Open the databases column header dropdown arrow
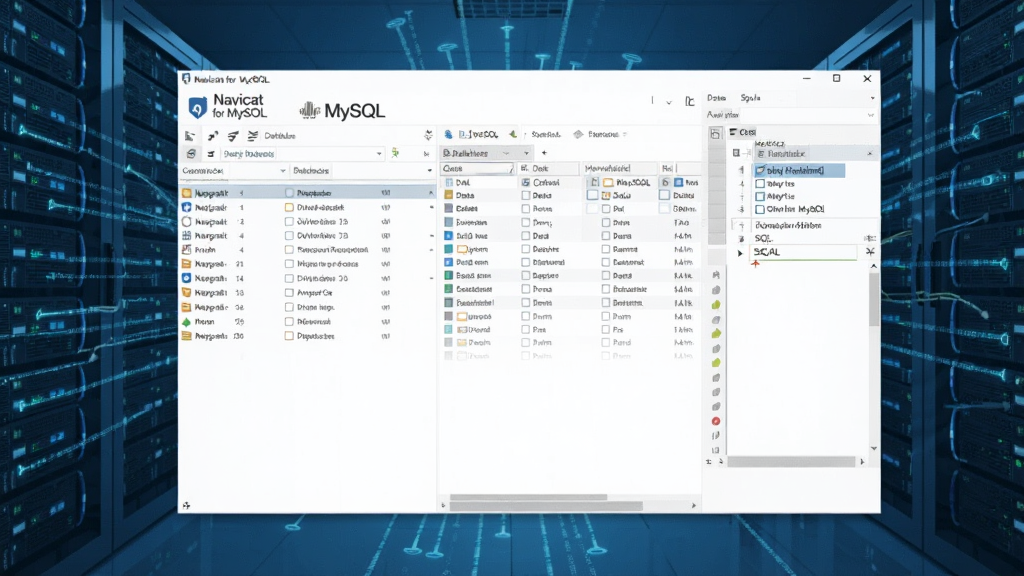The image size is (1024, 576). coord(429,170)
